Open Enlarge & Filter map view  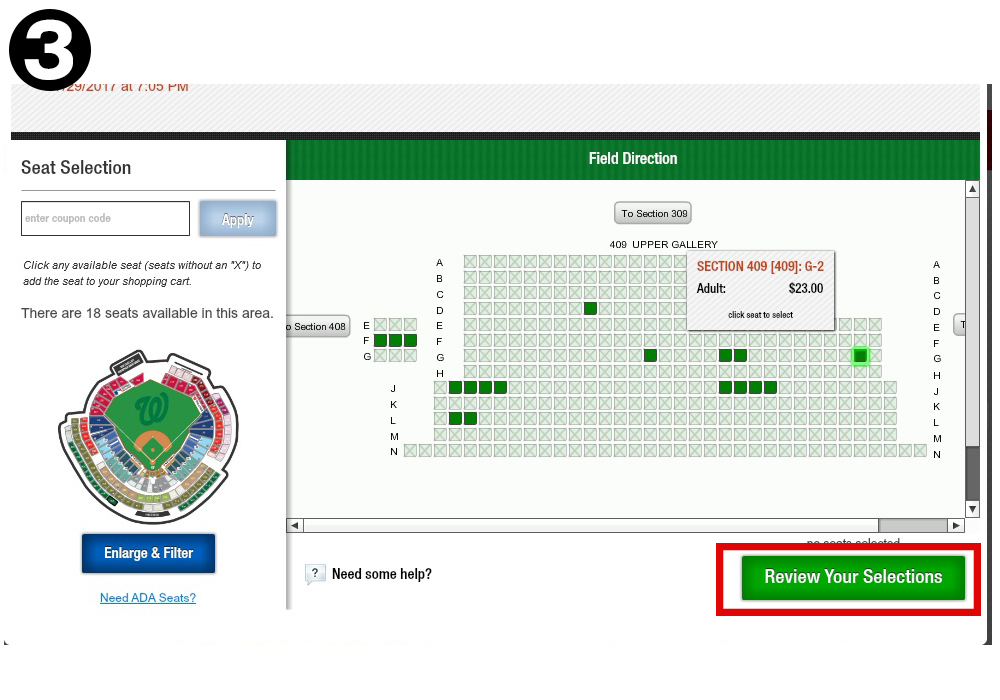click(148, 553)
